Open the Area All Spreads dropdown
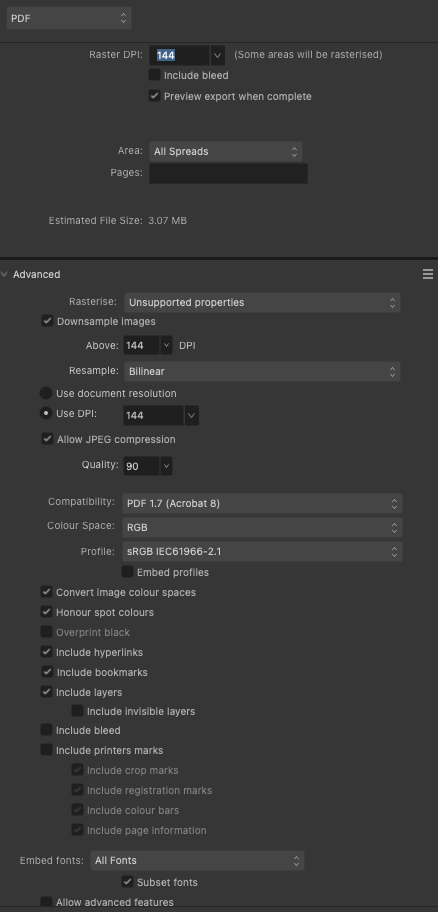Viewport: 438px width, 912px height. [x=226, y=151]
